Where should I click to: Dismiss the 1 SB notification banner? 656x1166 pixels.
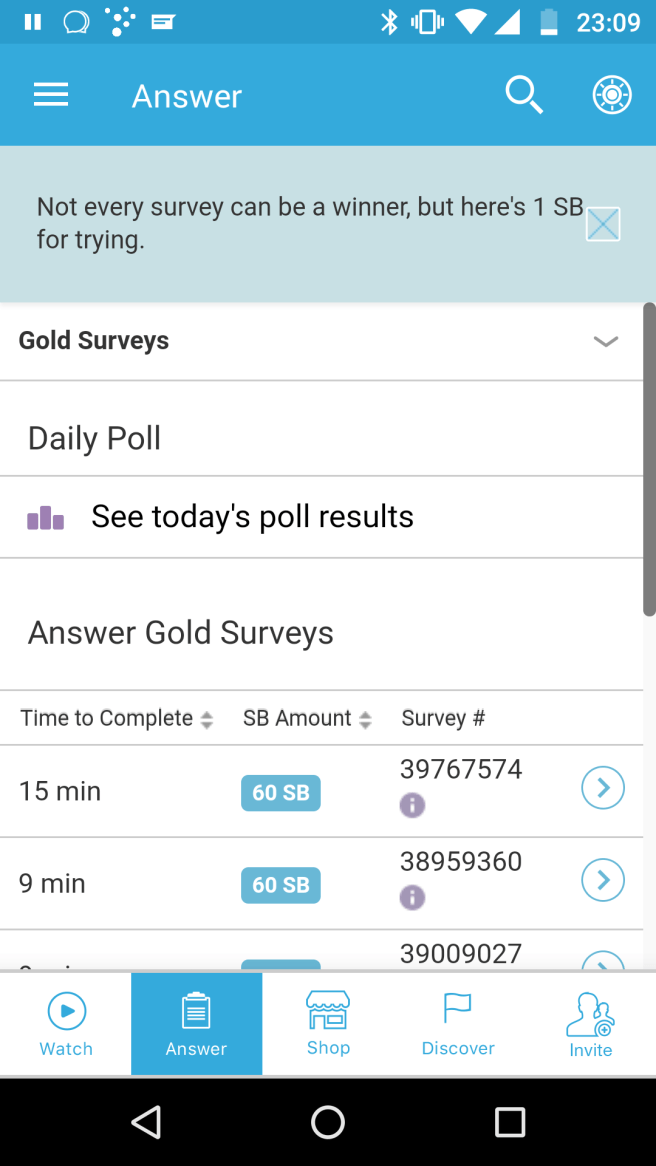tap(603, 224)
